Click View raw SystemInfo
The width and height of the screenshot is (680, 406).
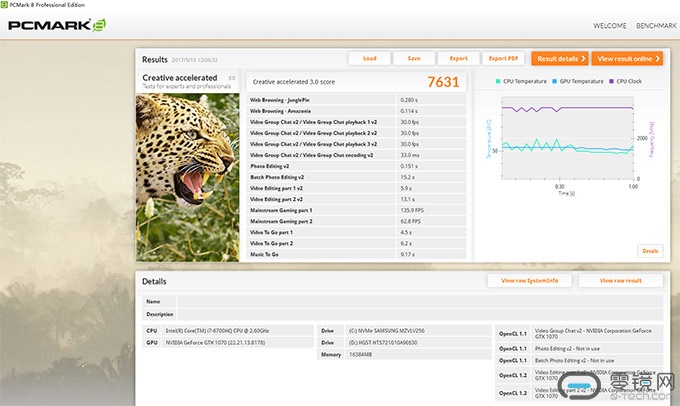pyautogui.click(x=530, y=281)
